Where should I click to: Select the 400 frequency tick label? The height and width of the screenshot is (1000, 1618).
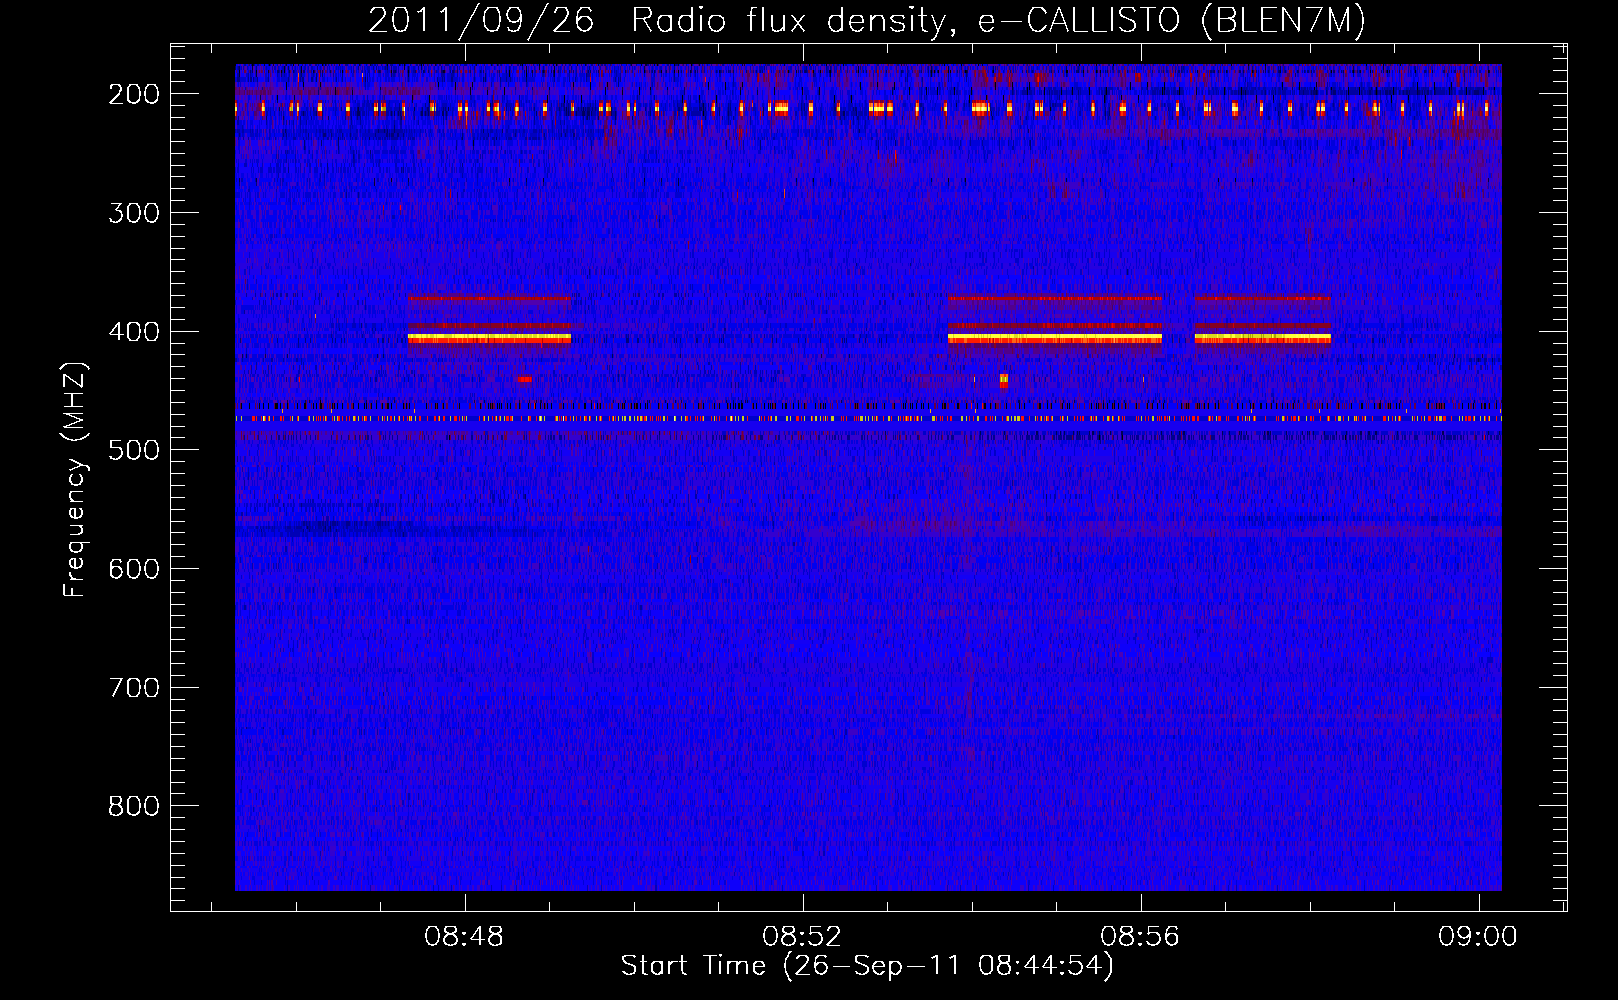tap(133, 332)
